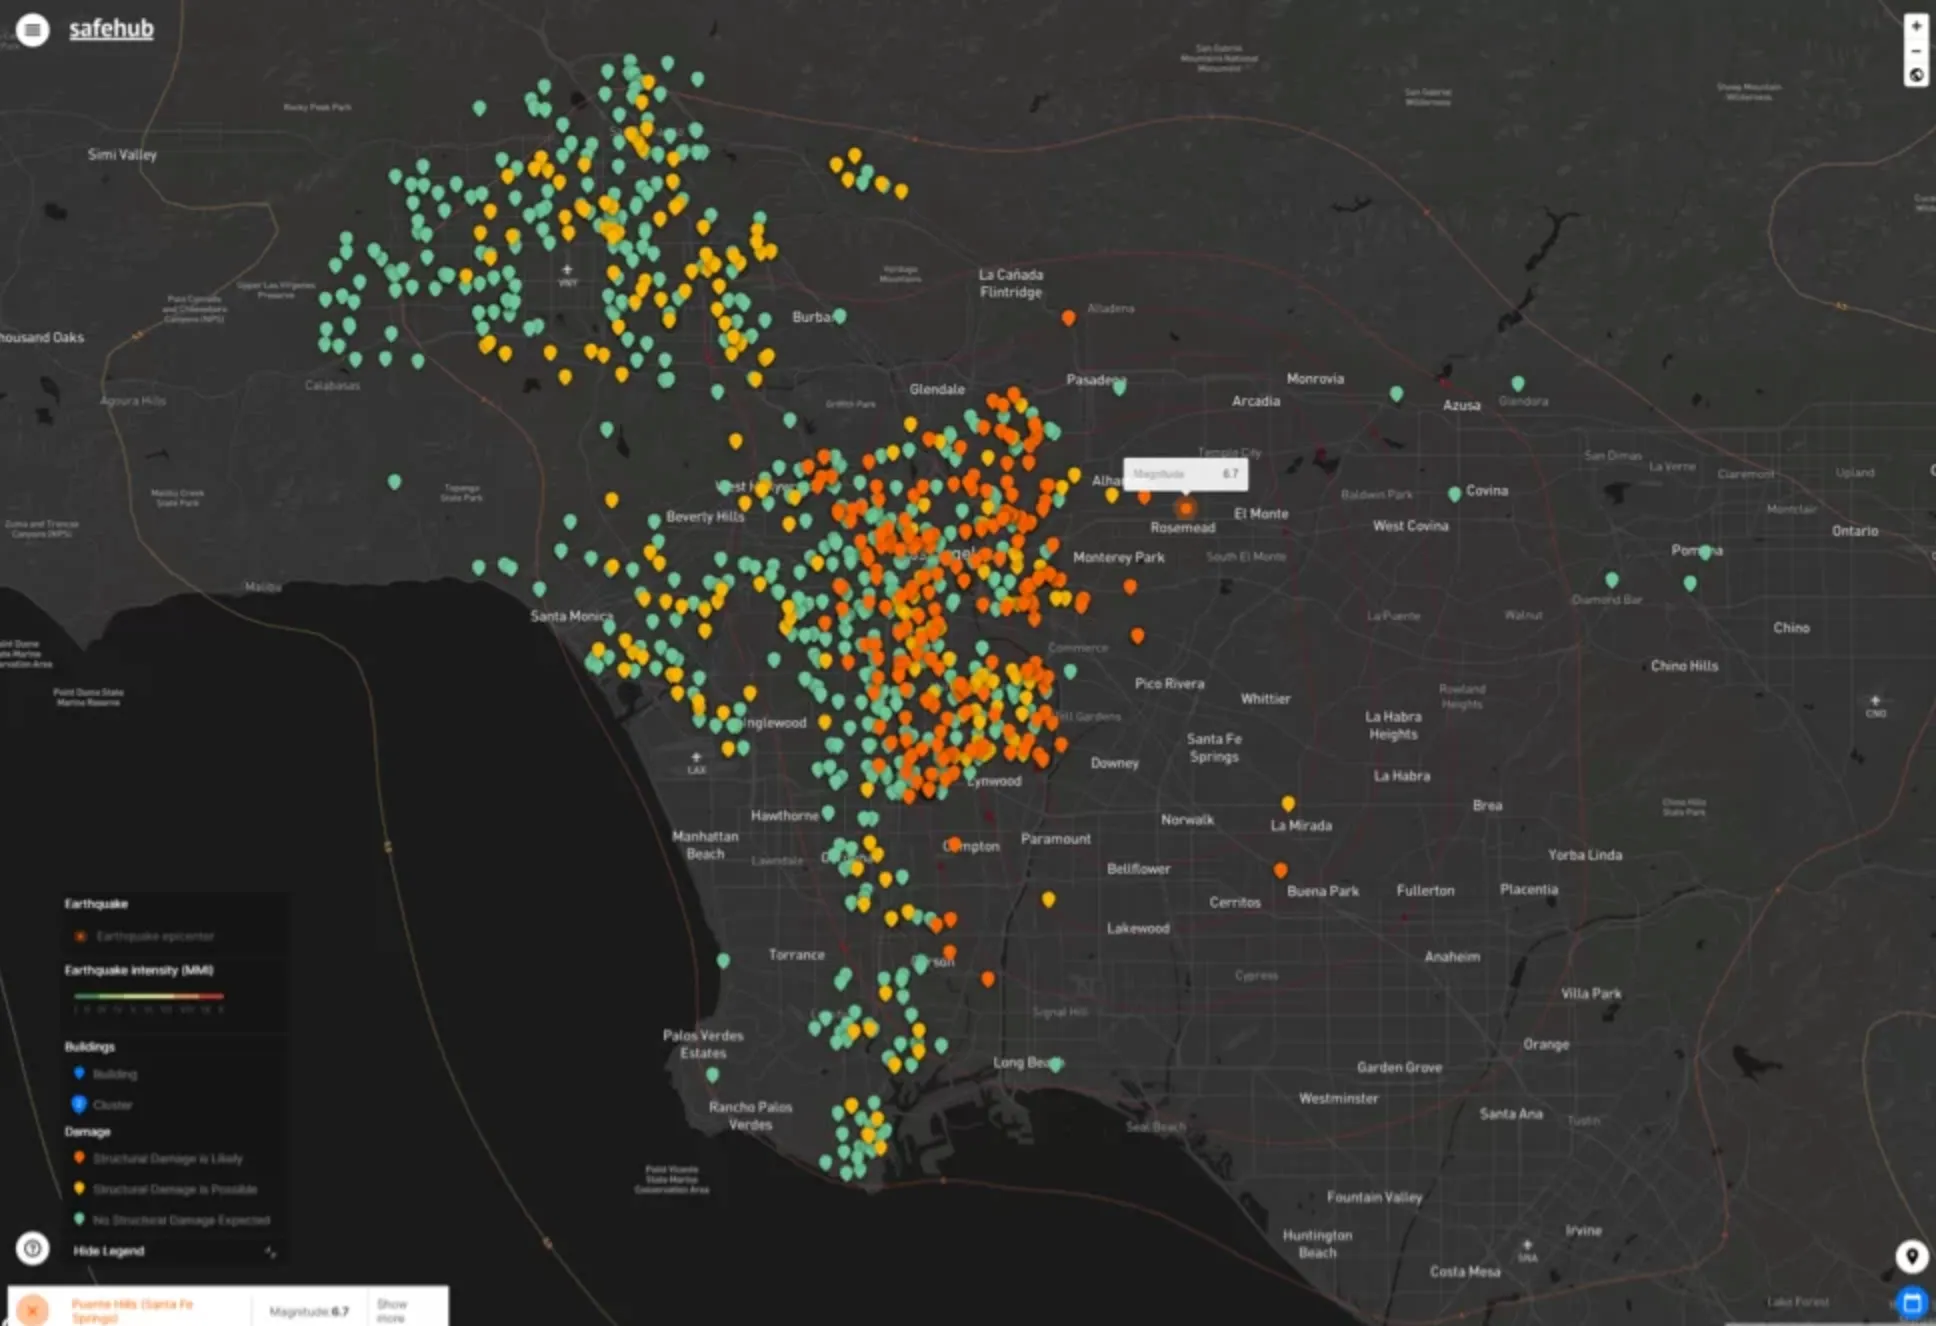1936x1326 pixels.
Task: Click the safehub logo link
Action: 111,29
